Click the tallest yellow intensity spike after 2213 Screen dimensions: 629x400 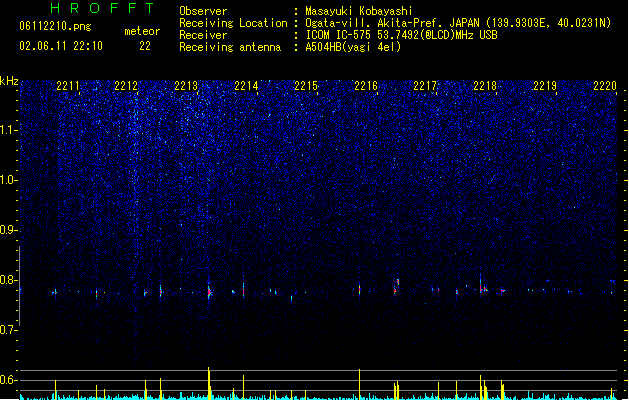click(209, 383)
